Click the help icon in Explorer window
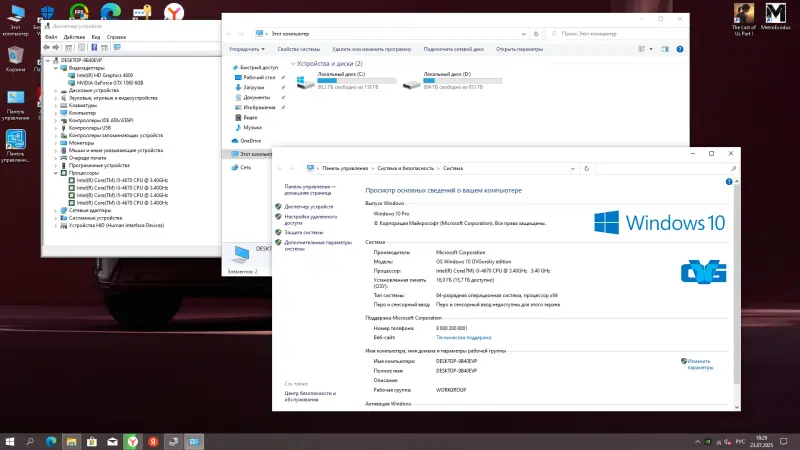 [x=680, y=49]
